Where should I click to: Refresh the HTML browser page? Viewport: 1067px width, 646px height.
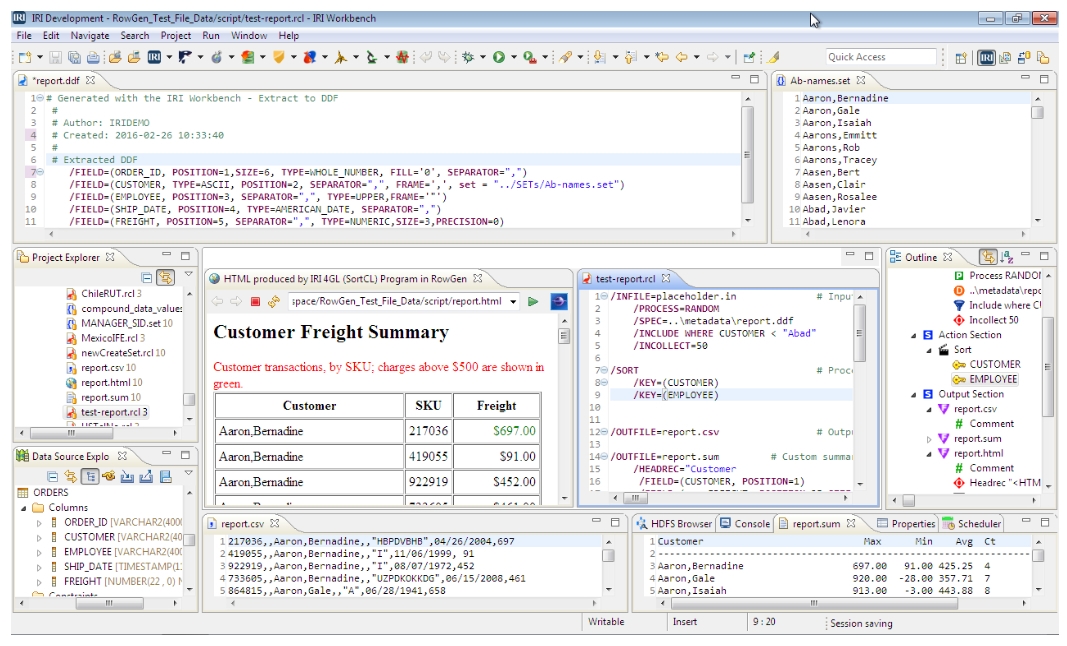[273, 301]
